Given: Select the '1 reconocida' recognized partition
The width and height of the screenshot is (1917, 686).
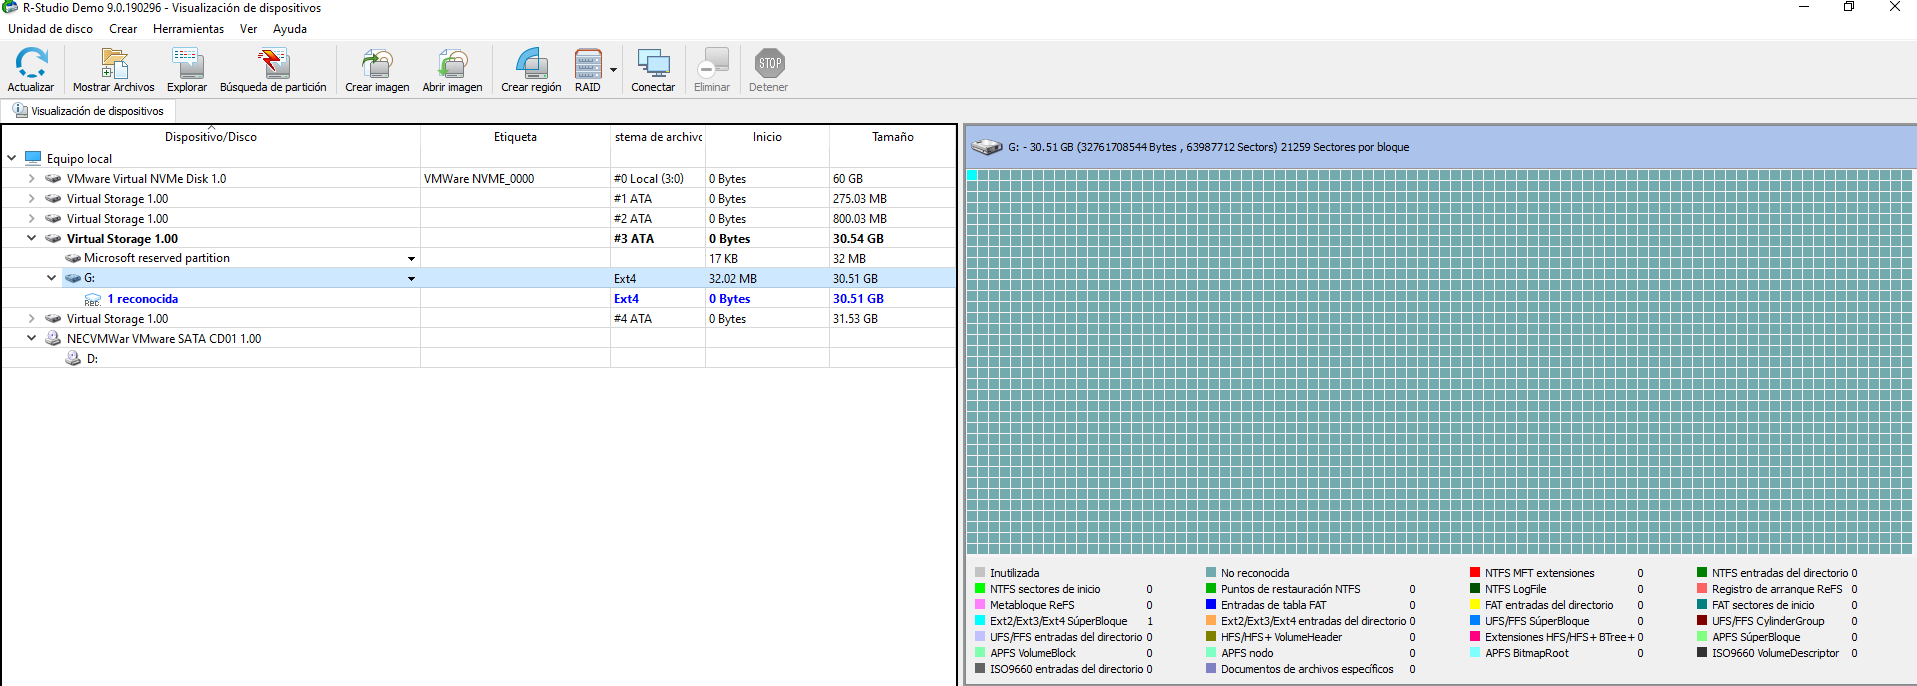Looking at the screenshot, I should [142, 299].
